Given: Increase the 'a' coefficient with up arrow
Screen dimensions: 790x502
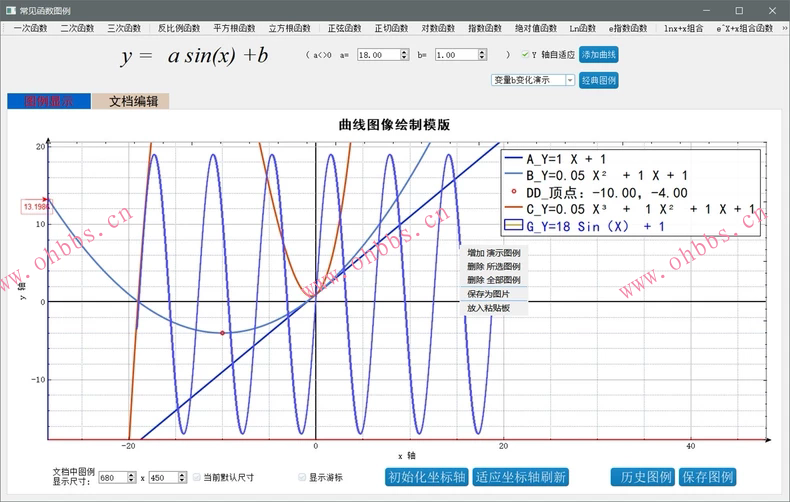Looking at the screenshot, I should click(404, 51).
